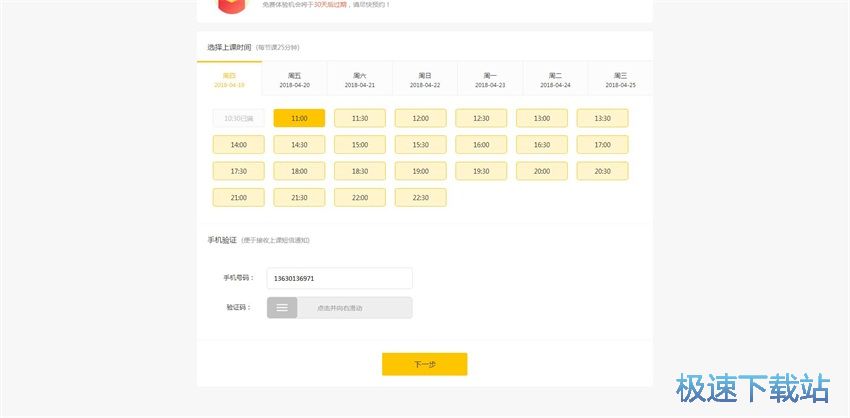Pick the 18:30 time slot
The image size is (850, 418).
[x=360, y=171]
